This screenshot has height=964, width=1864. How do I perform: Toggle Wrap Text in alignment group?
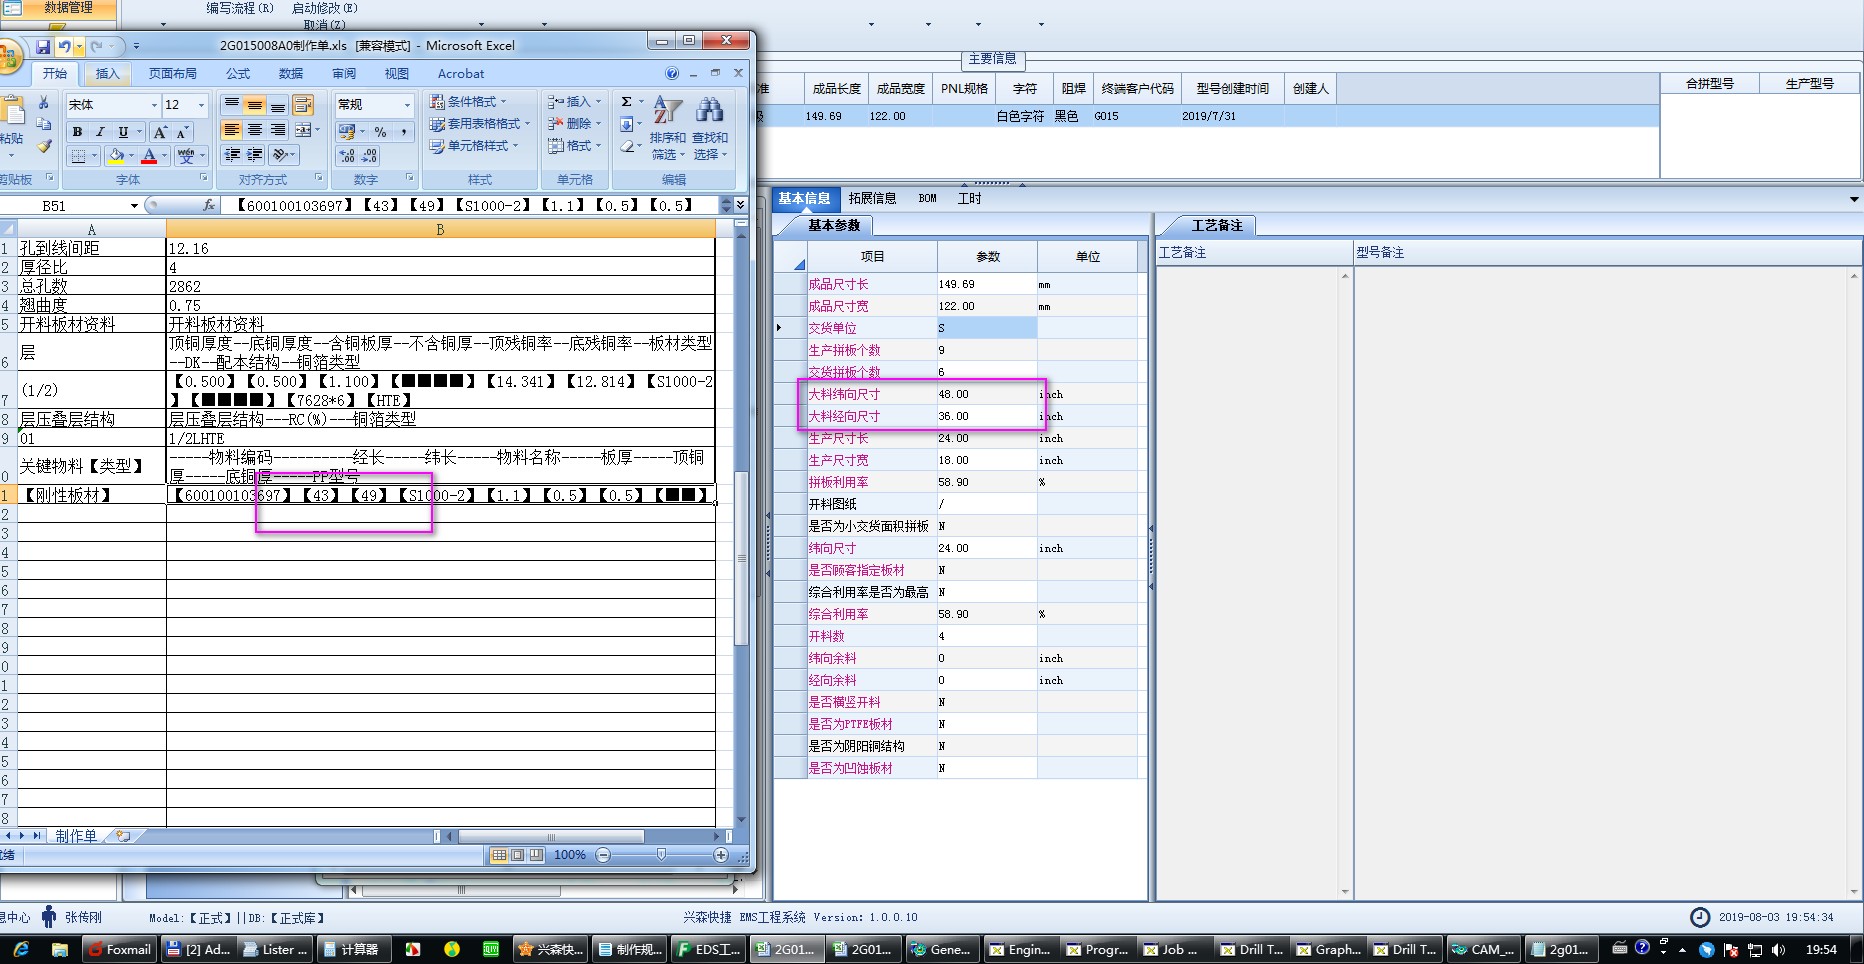(x=303, y=105)
